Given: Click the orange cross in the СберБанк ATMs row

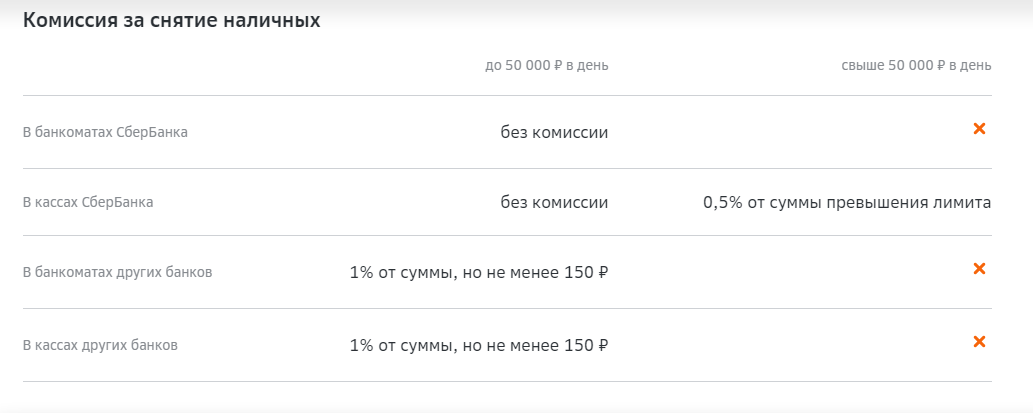Looking at the screenshot, I should pyautogui.click(x=980, y=128).
